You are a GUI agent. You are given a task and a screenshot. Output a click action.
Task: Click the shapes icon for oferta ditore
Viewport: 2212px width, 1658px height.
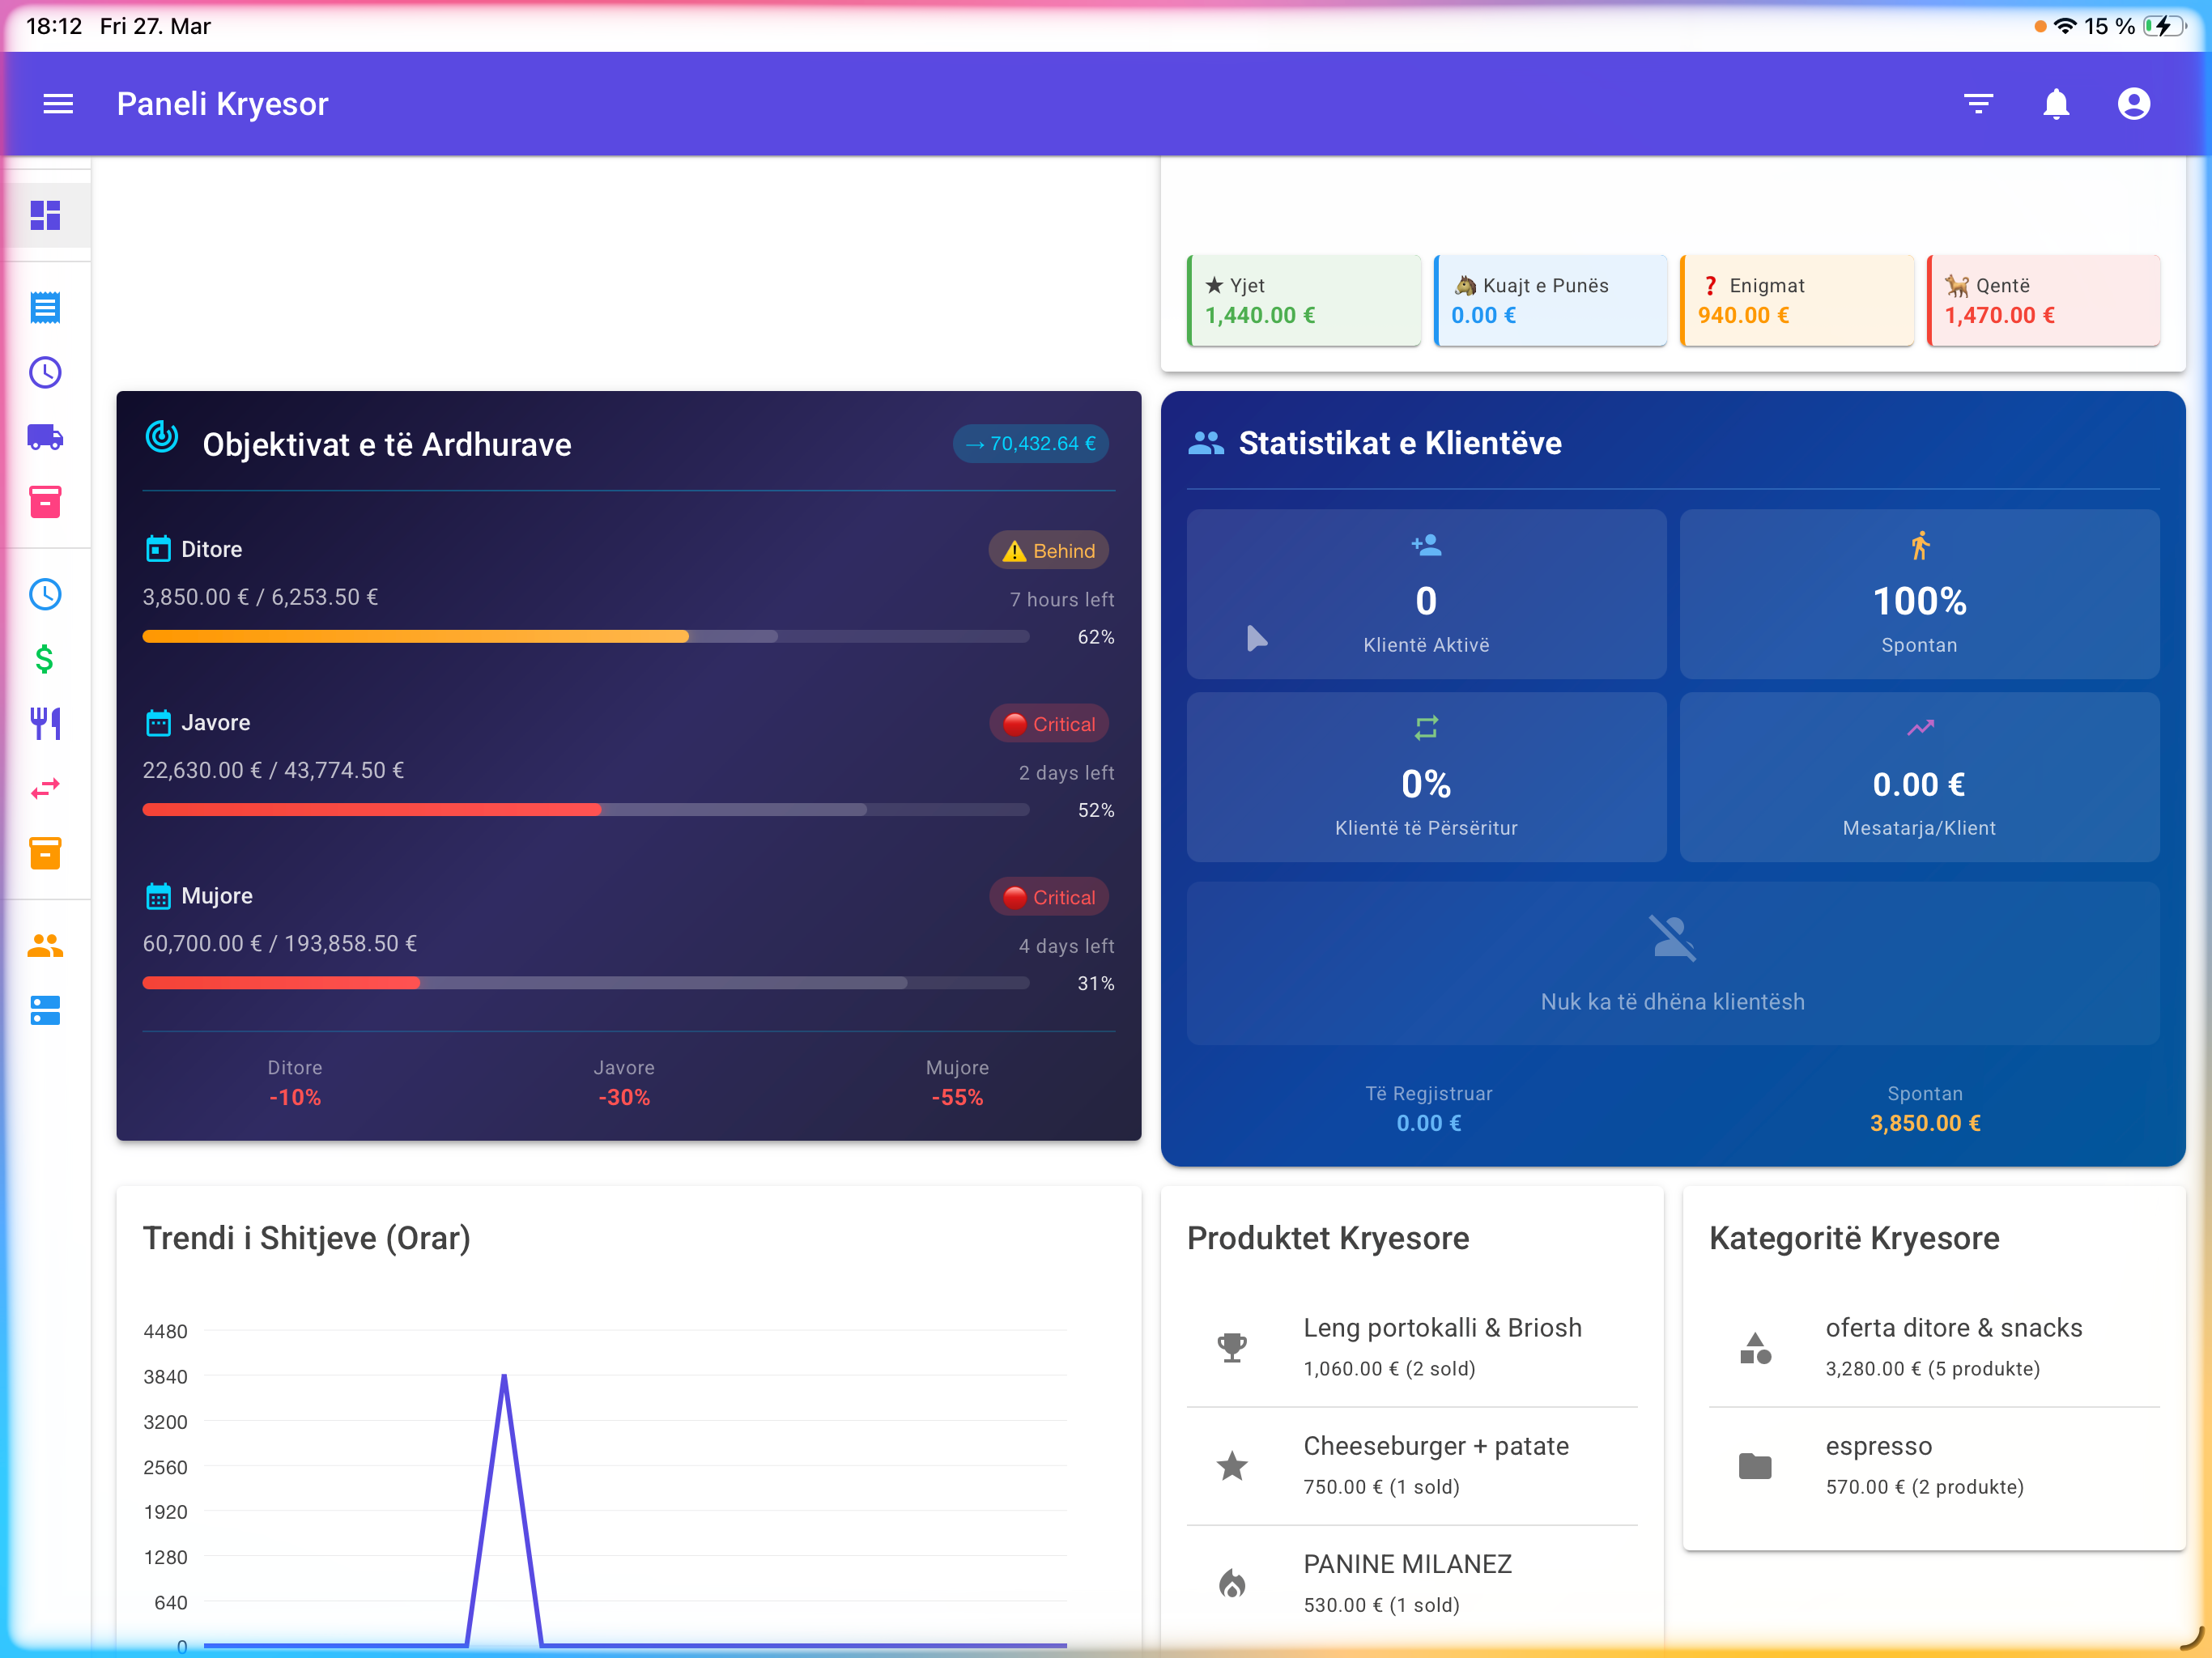pyautogui.click(x=1755, y=1347)
